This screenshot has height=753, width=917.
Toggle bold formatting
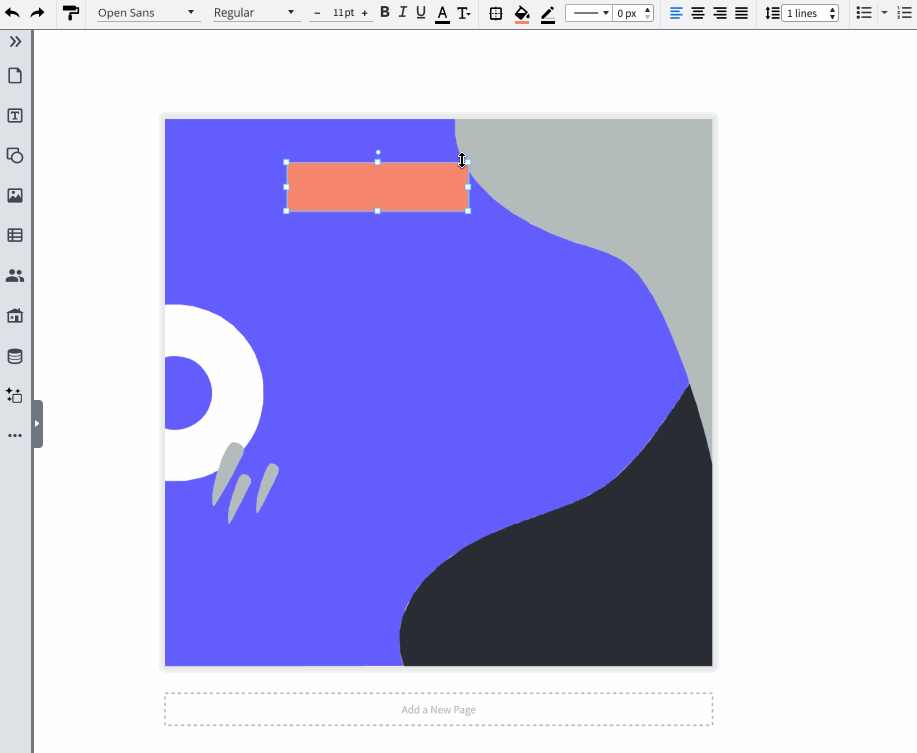[384, 12]
